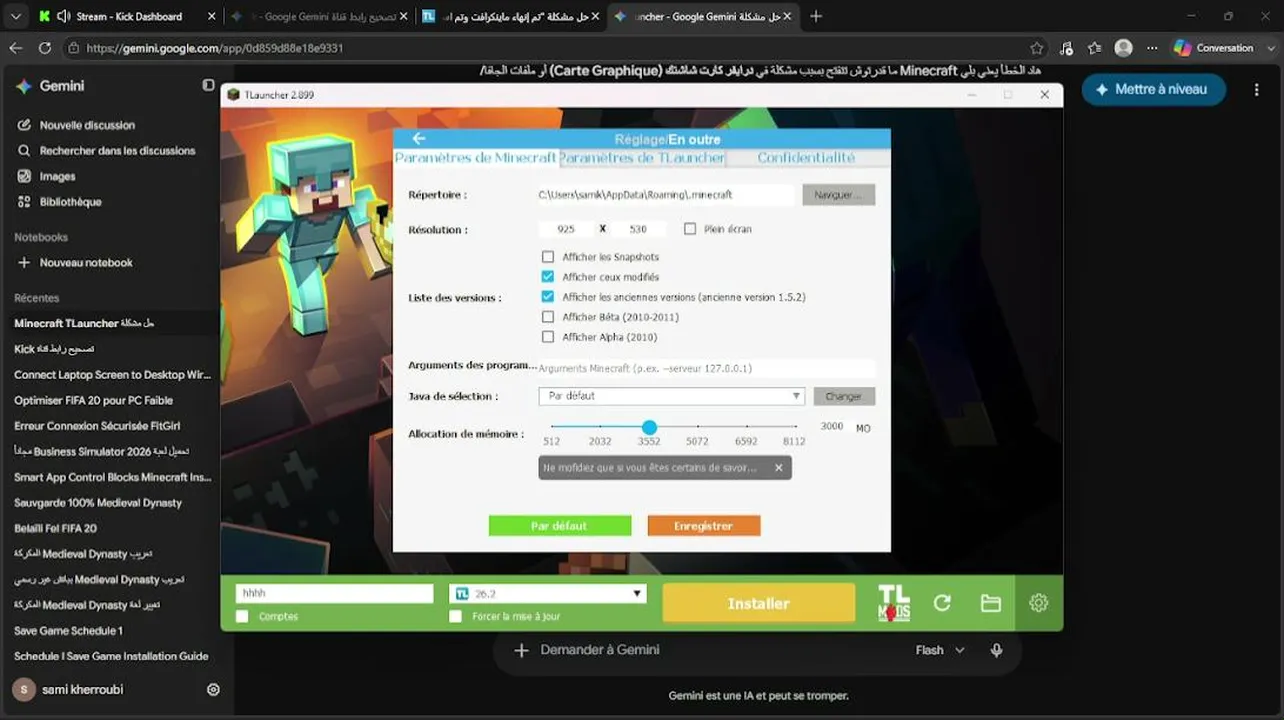Screen dimensions: 1284x720
Task: Click the memory value field 3000
Action: pyautogui.click(x=832, y=426)
